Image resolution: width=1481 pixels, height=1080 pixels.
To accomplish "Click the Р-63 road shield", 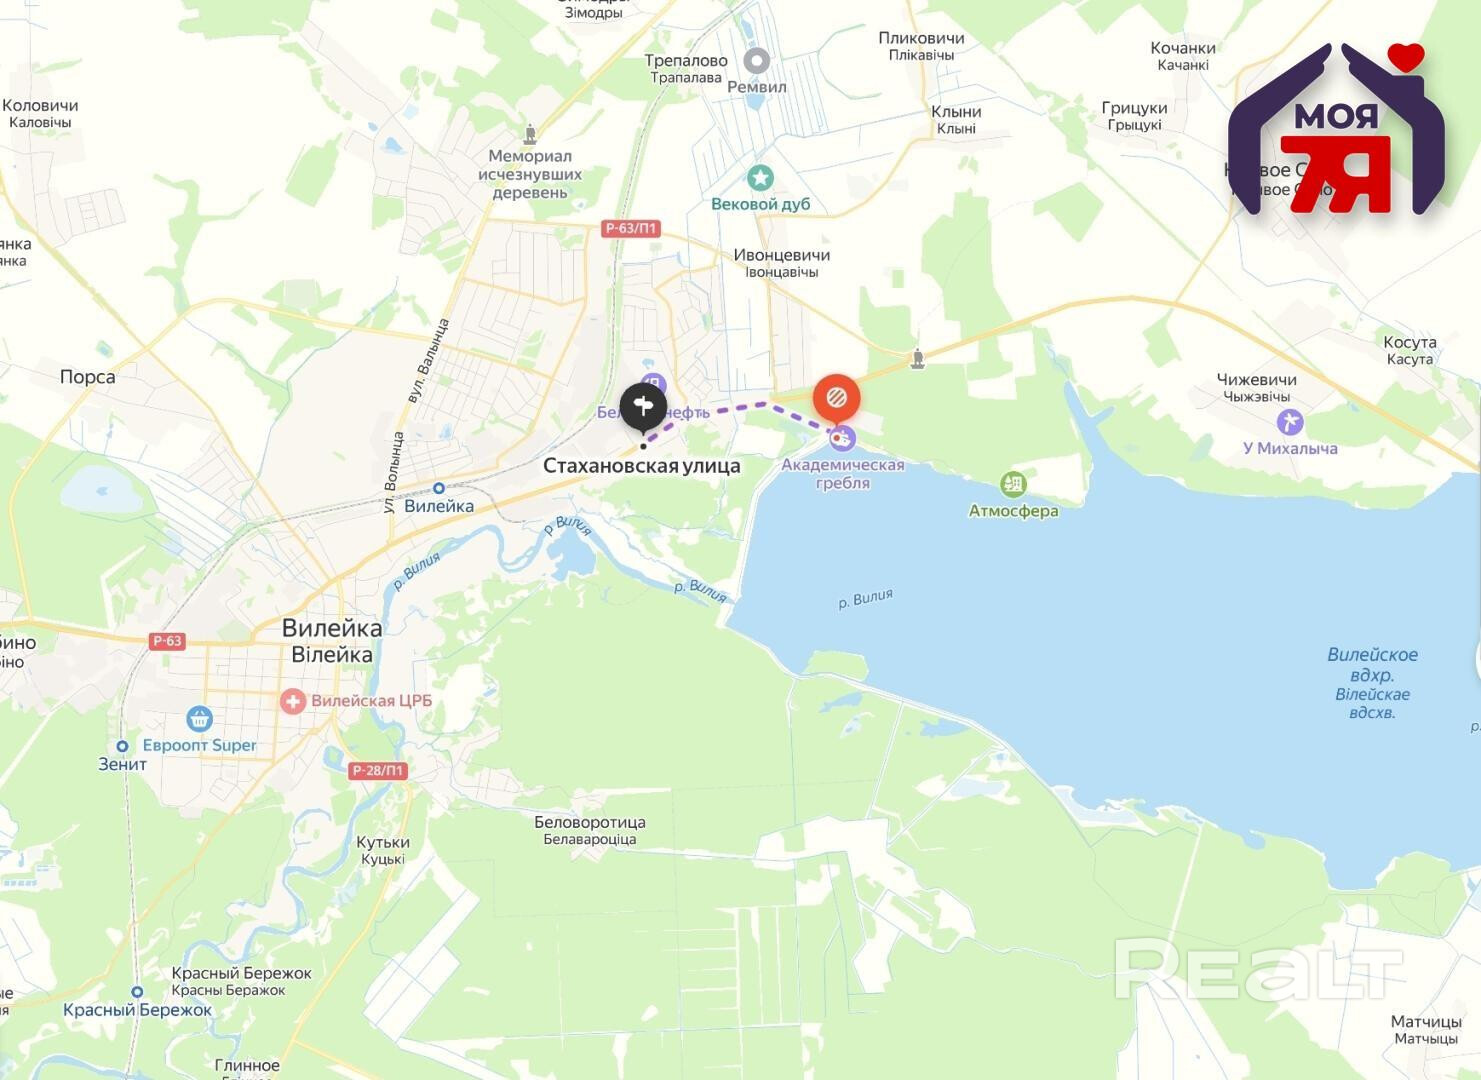I will coord(167,641).
